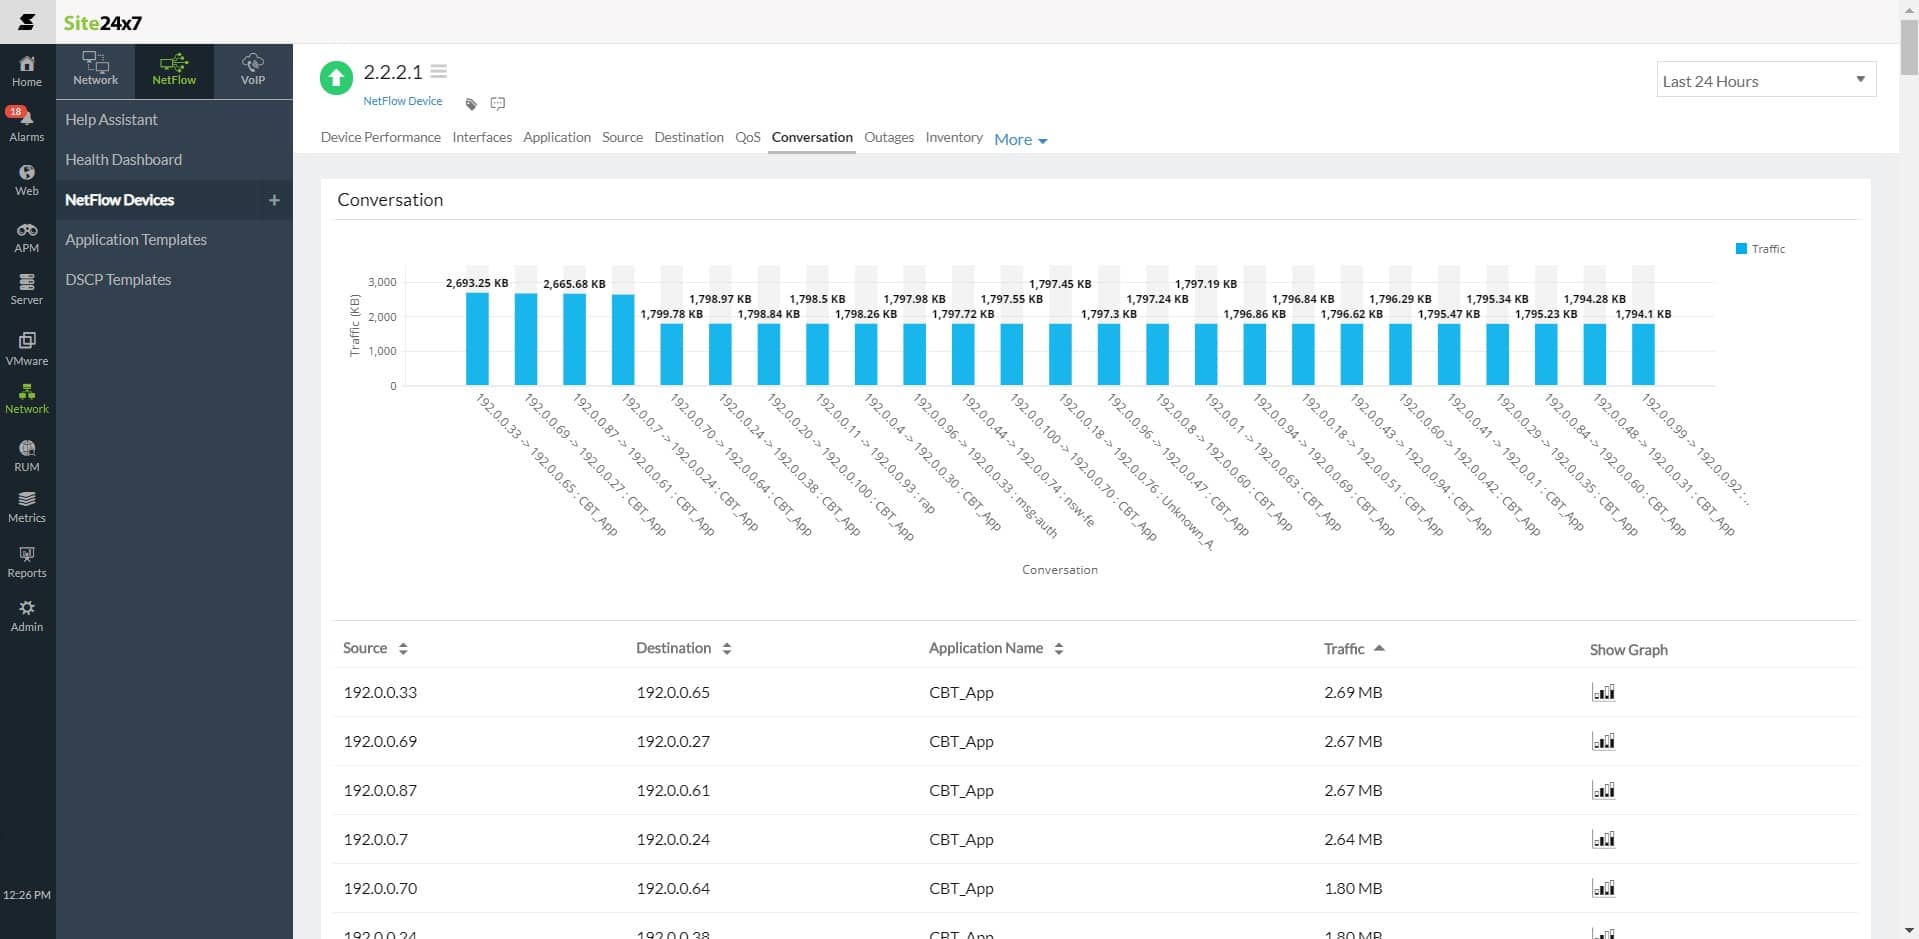Open the APM monitoring section
The width and height of the screenshot is (1919, 939).
point(27,237)
